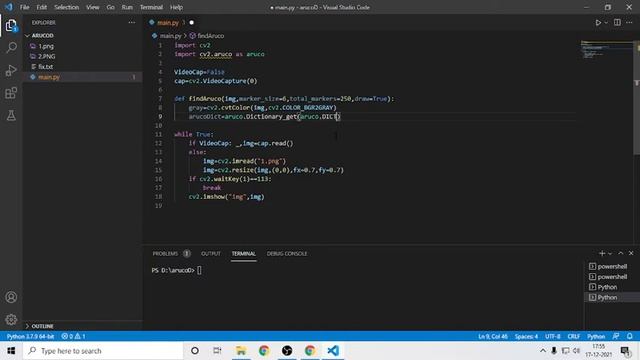640x360 pixels.
Task: Open the Edit menu
Action: pyautogui.click(x=42, y=7)
